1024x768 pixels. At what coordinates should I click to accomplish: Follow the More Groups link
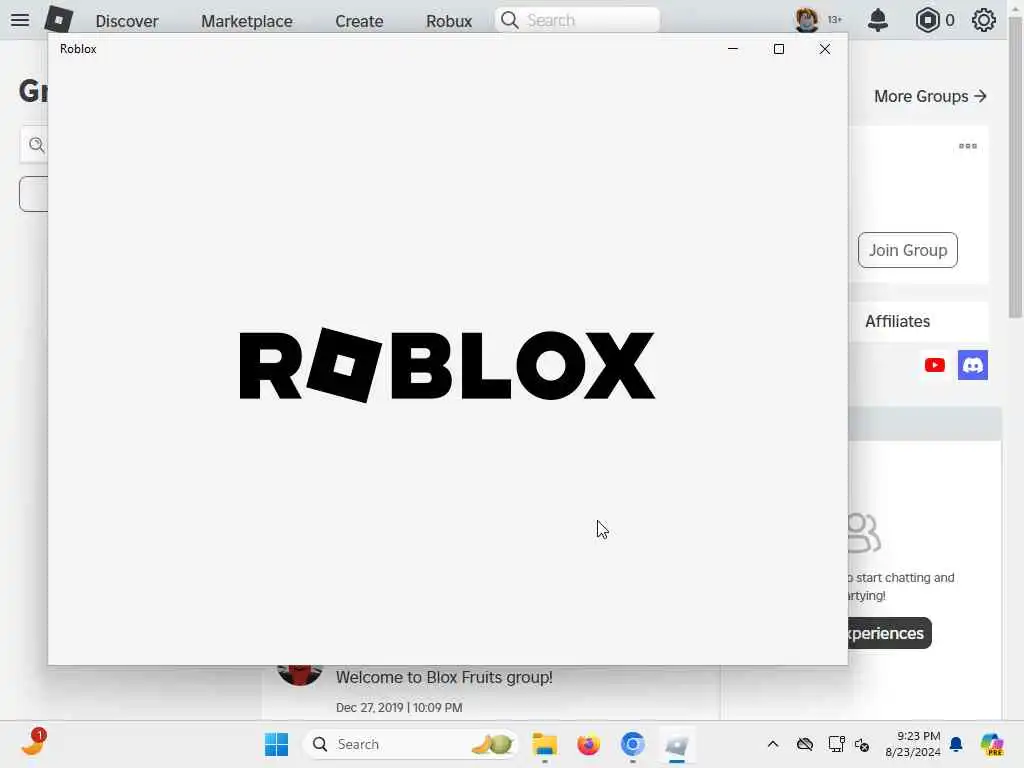tap(930, 96)
